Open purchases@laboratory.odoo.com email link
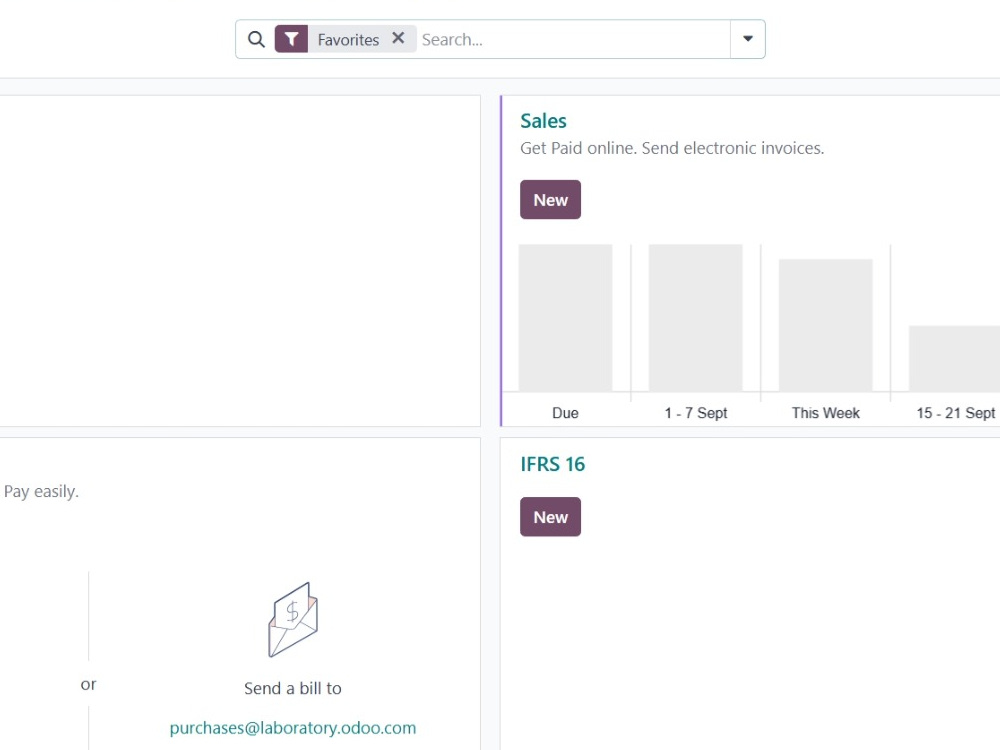Image resolution: width=1000 pixels, height=750 pixels. [293, 728]
